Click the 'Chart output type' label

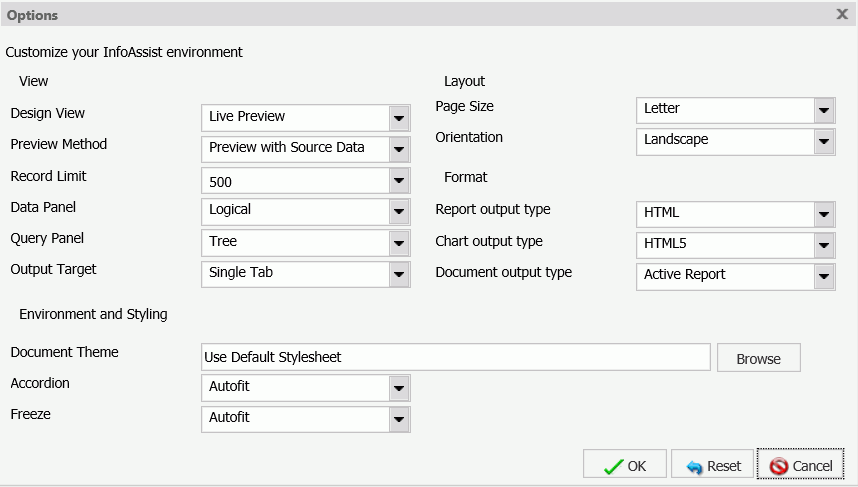(489, 241)
